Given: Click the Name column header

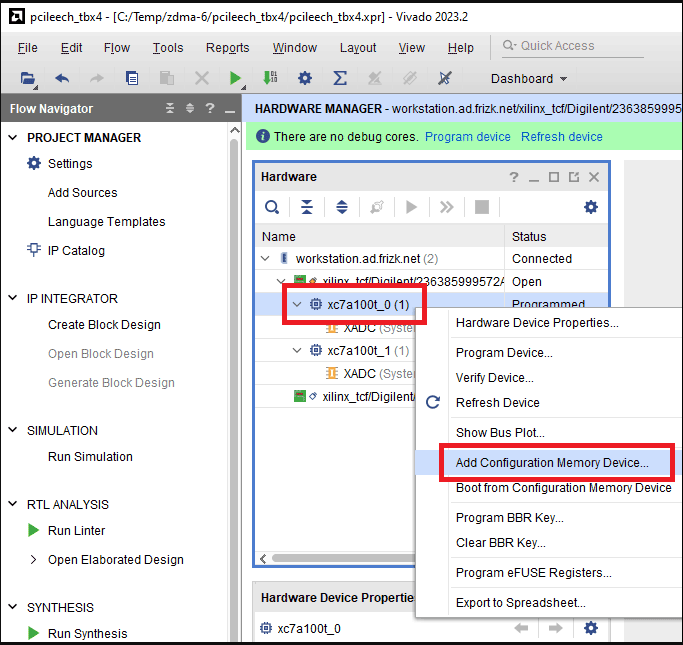Looking at the screenshot, I should coord(380,236).
